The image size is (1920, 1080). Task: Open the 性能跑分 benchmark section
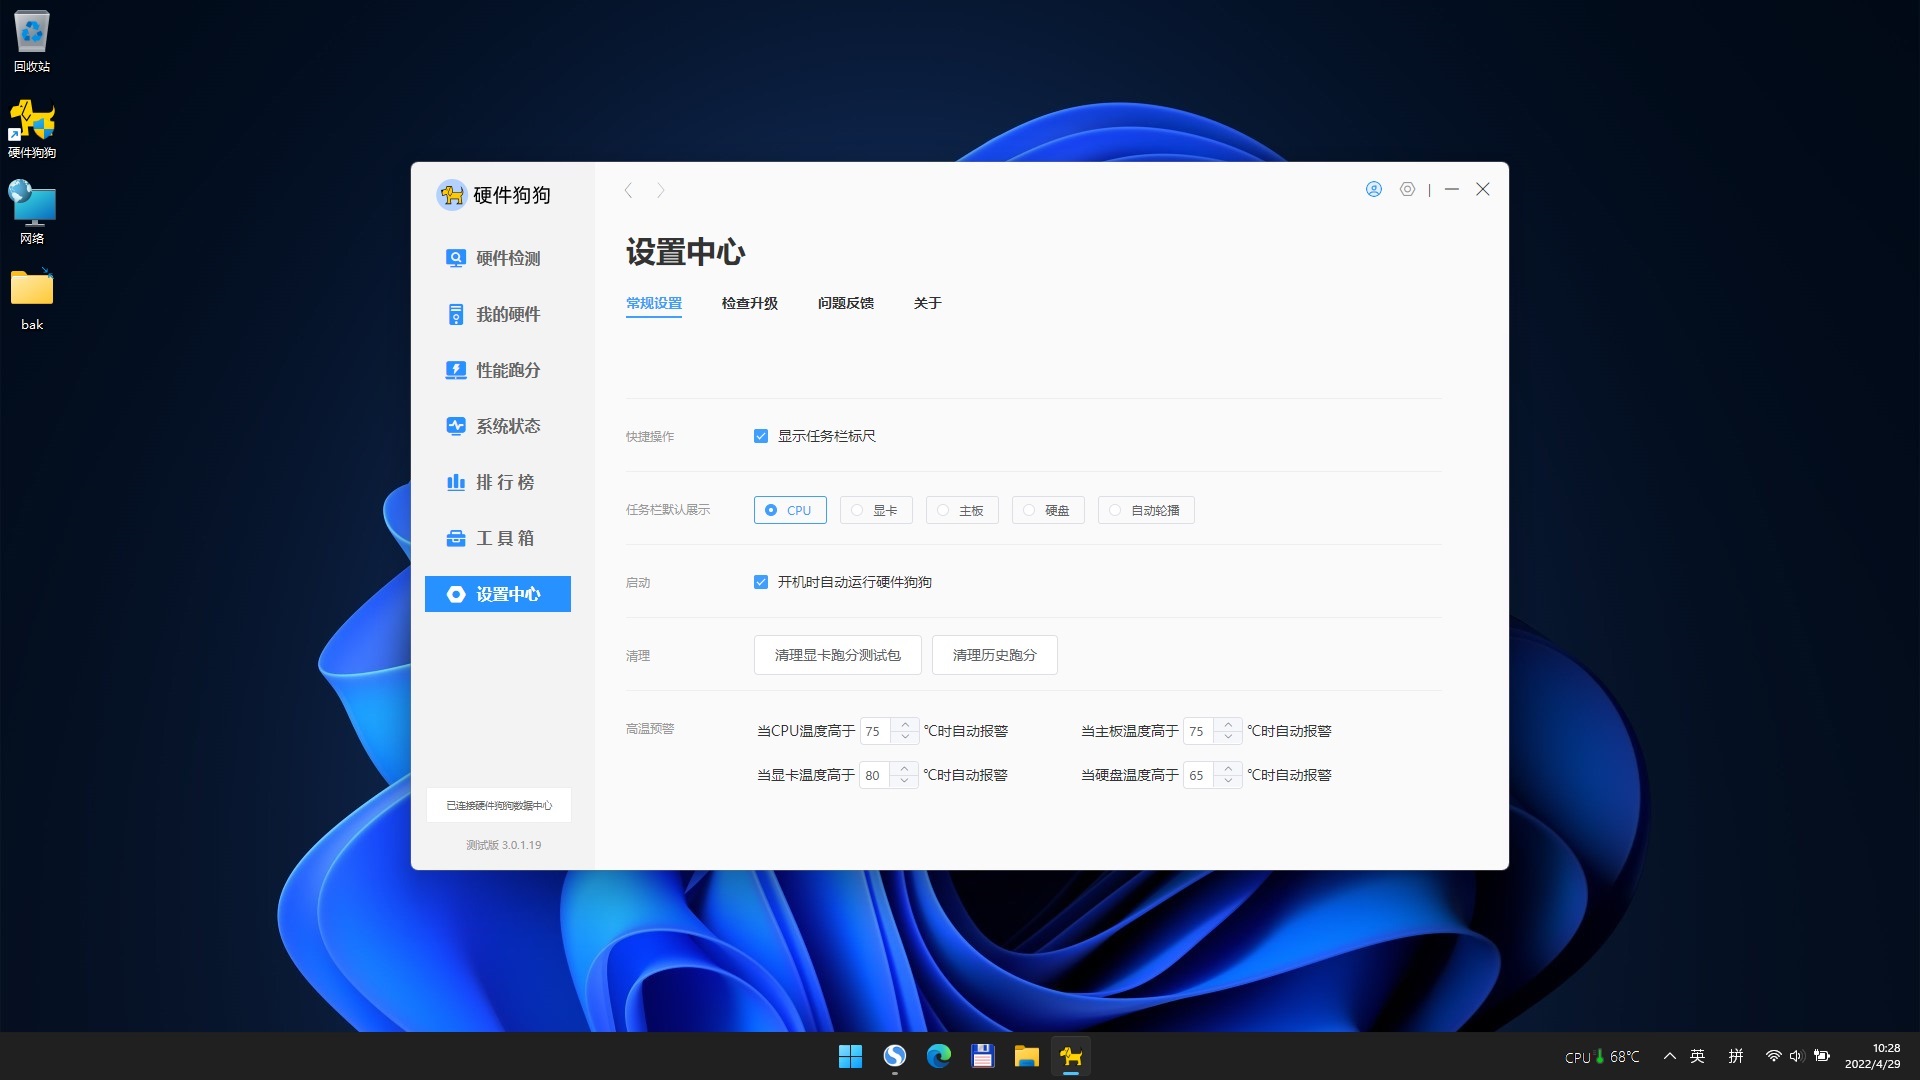coord(506,369)
